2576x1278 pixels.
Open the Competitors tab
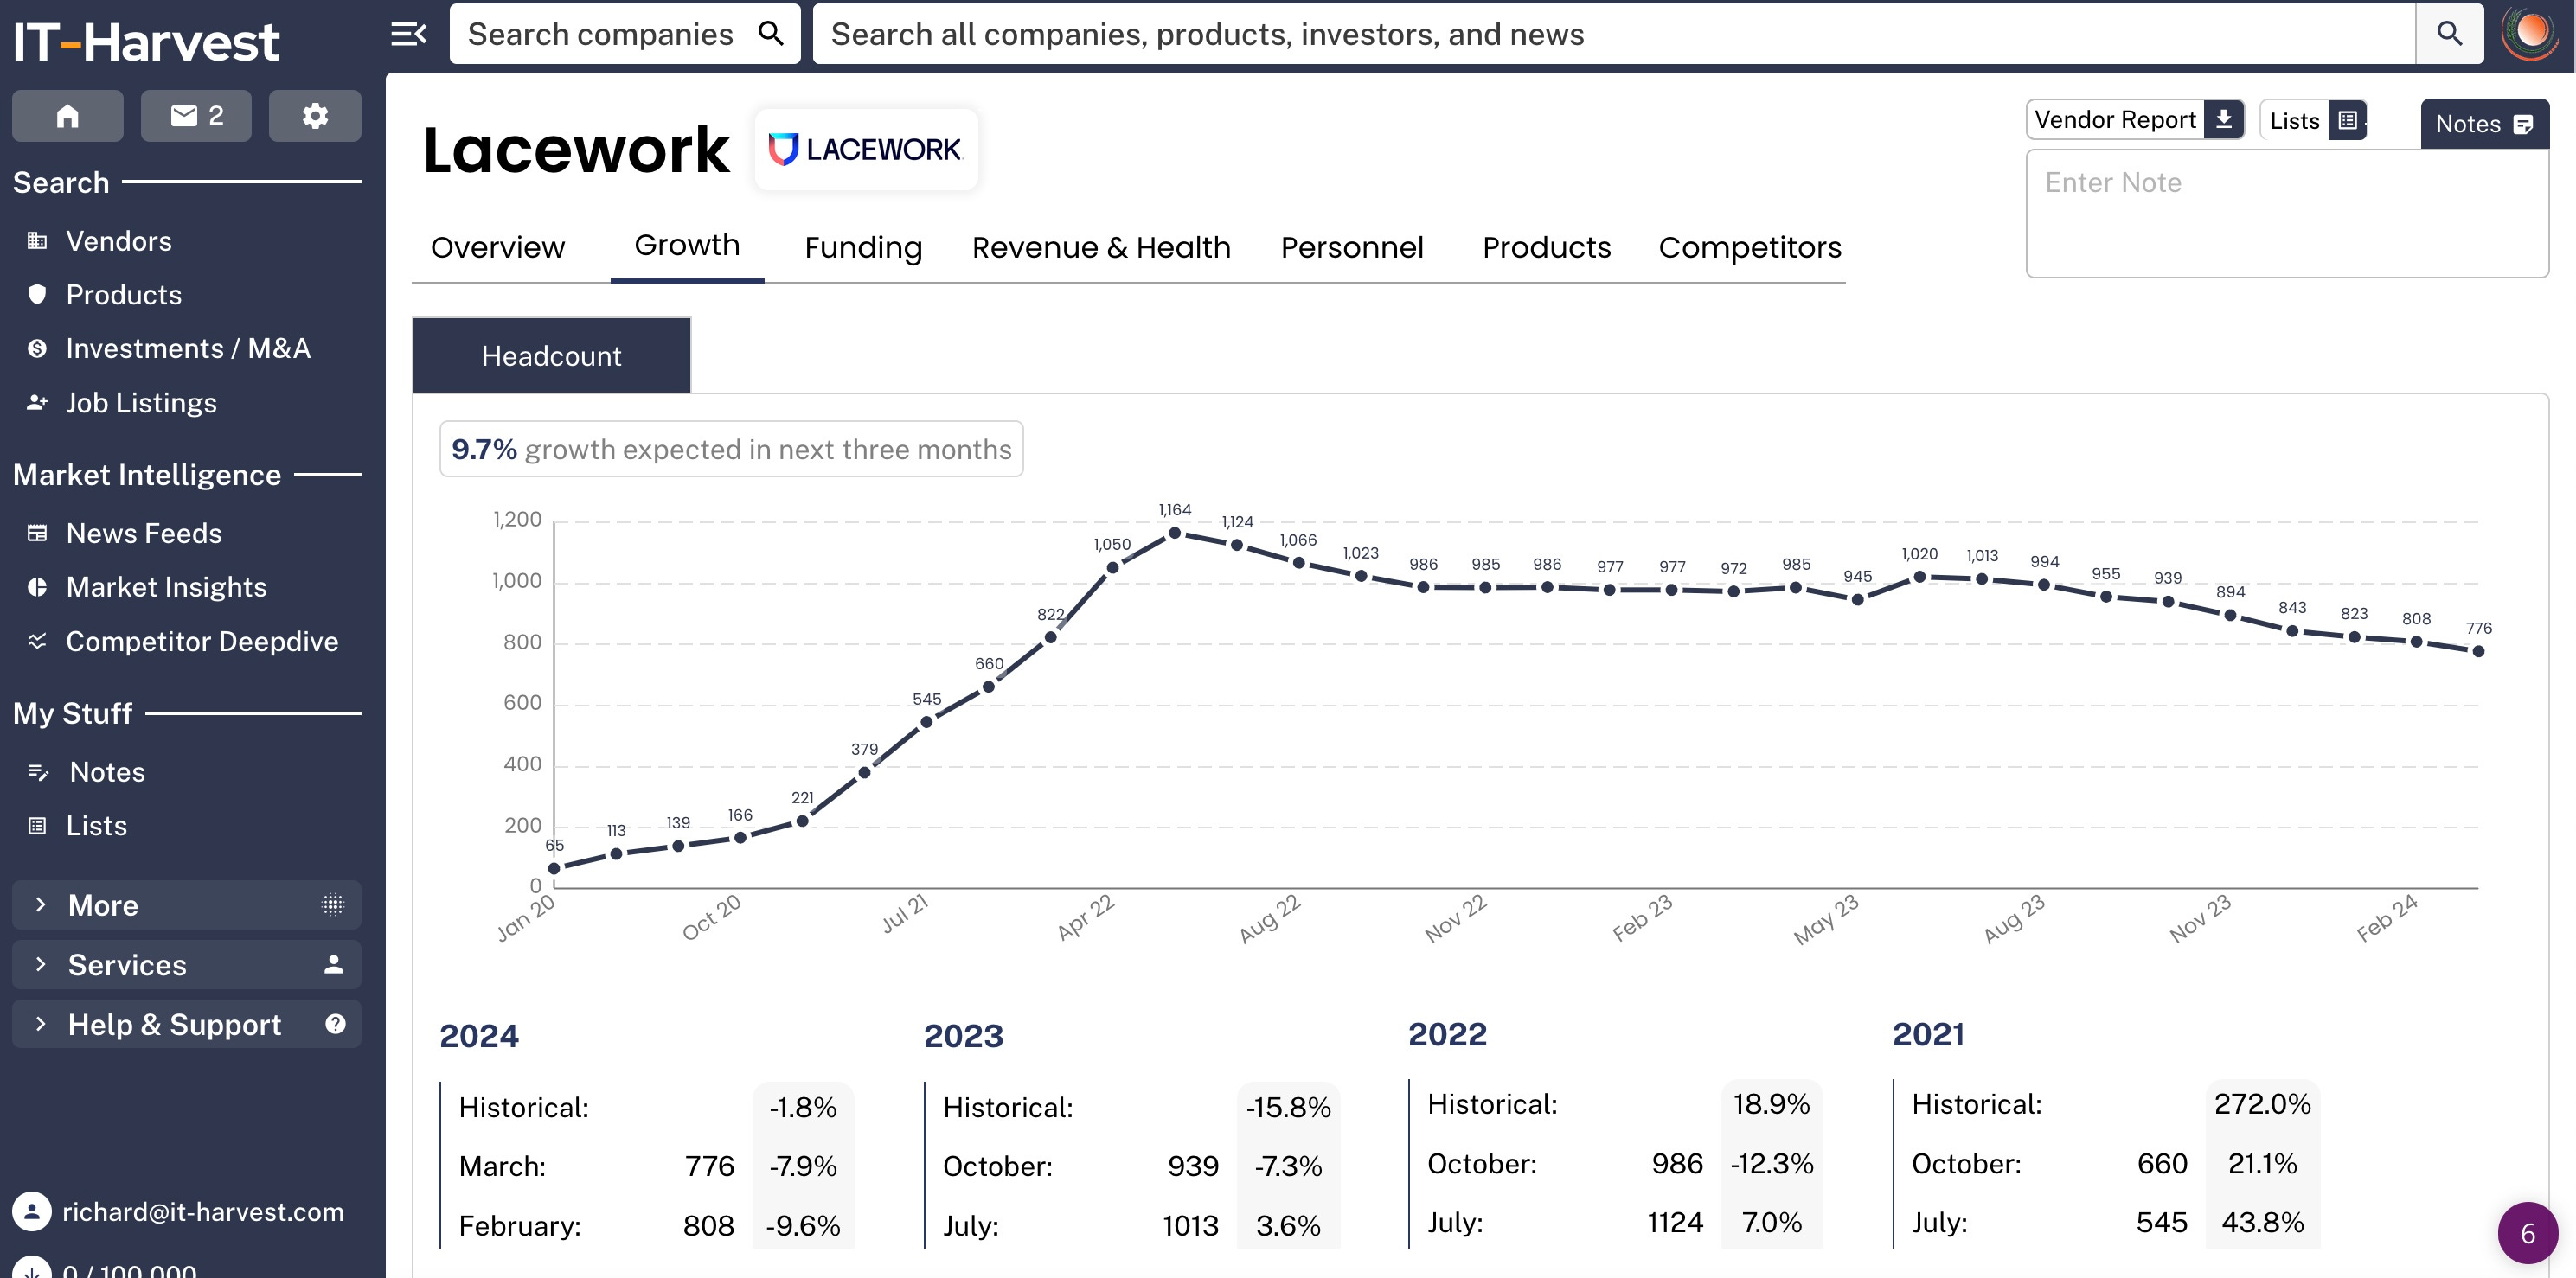pos(1749,247)
